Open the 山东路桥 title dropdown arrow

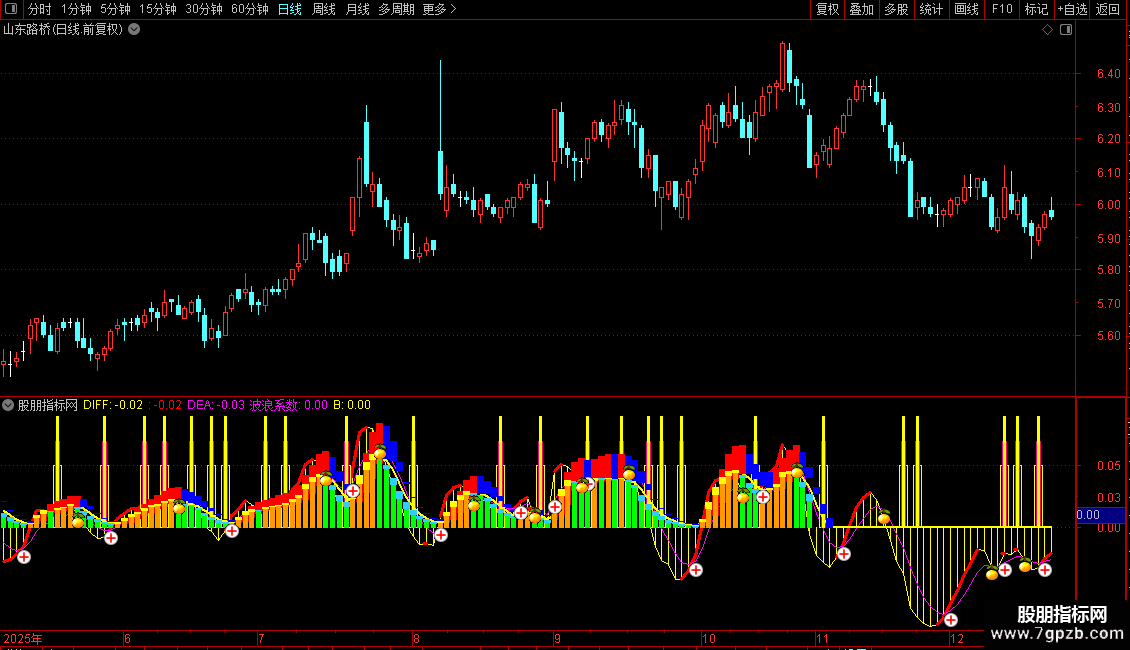point(134,30)
